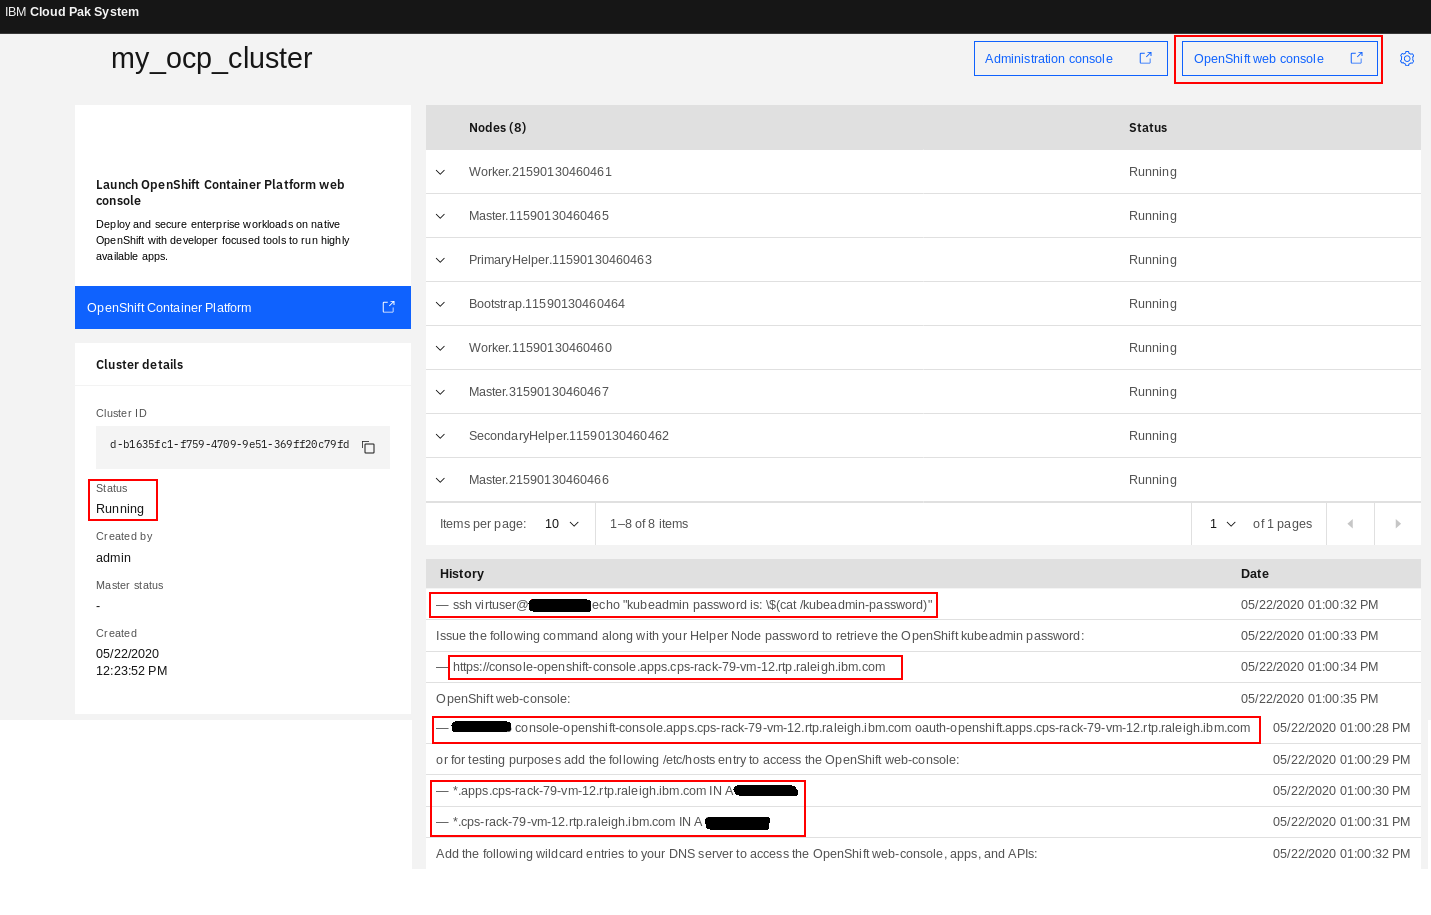Expand the Master.11590130460465 node row

(440, 216)
